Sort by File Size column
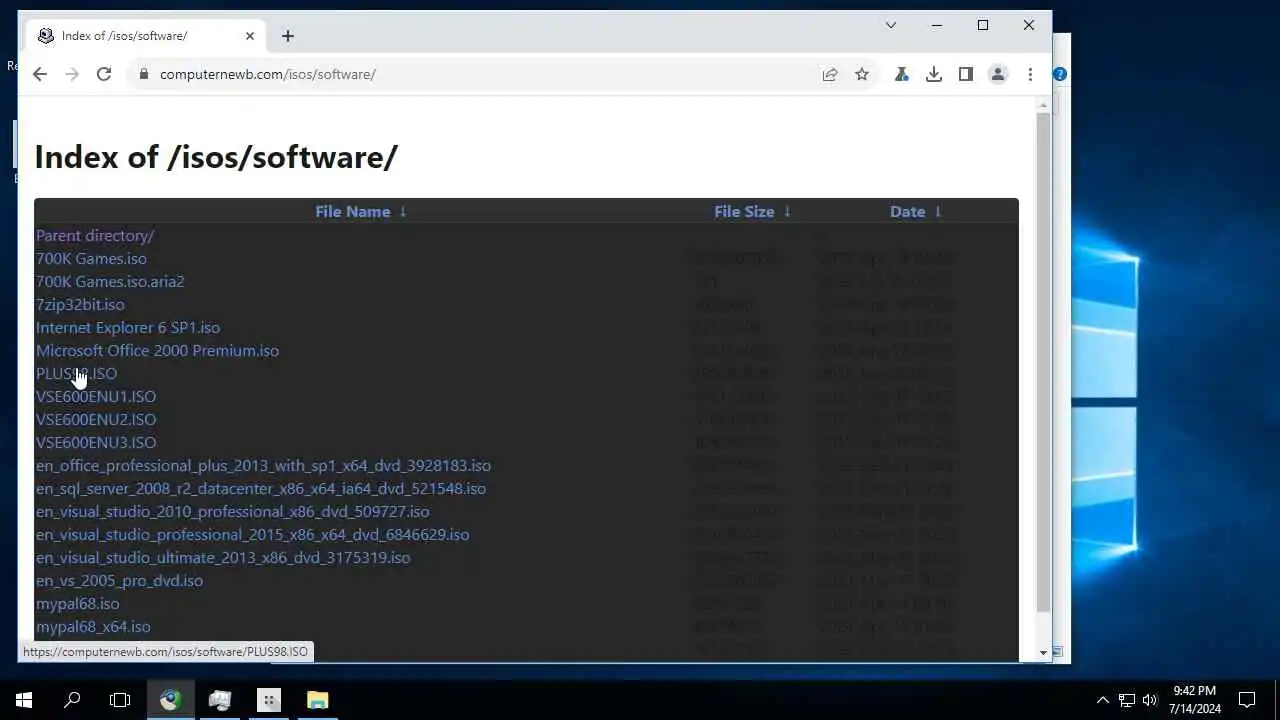 click(x=752, y=211)
